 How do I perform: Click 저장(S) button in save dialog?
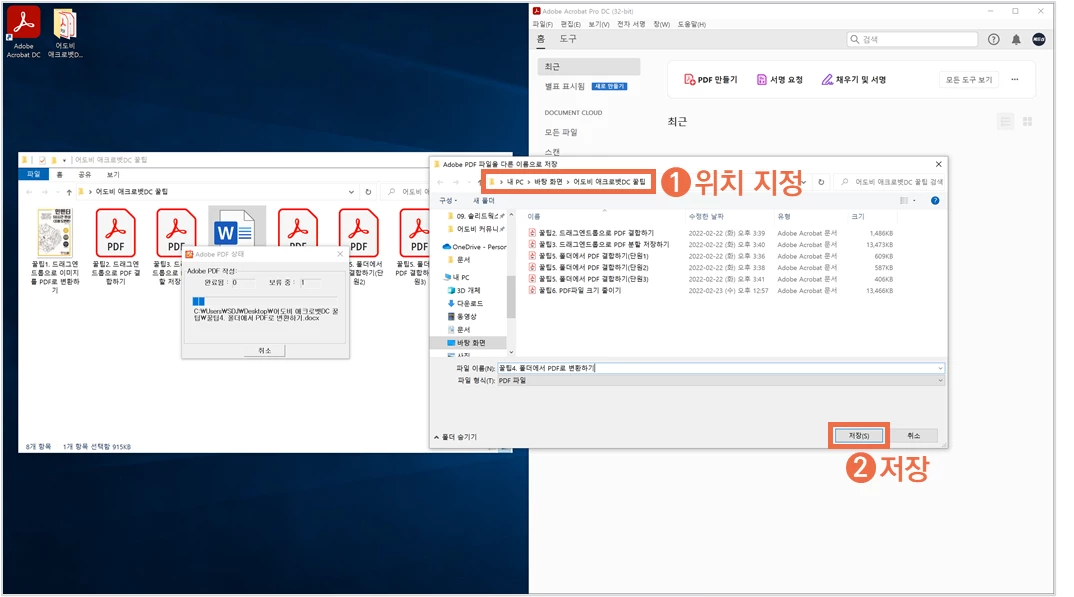(858, 435)
